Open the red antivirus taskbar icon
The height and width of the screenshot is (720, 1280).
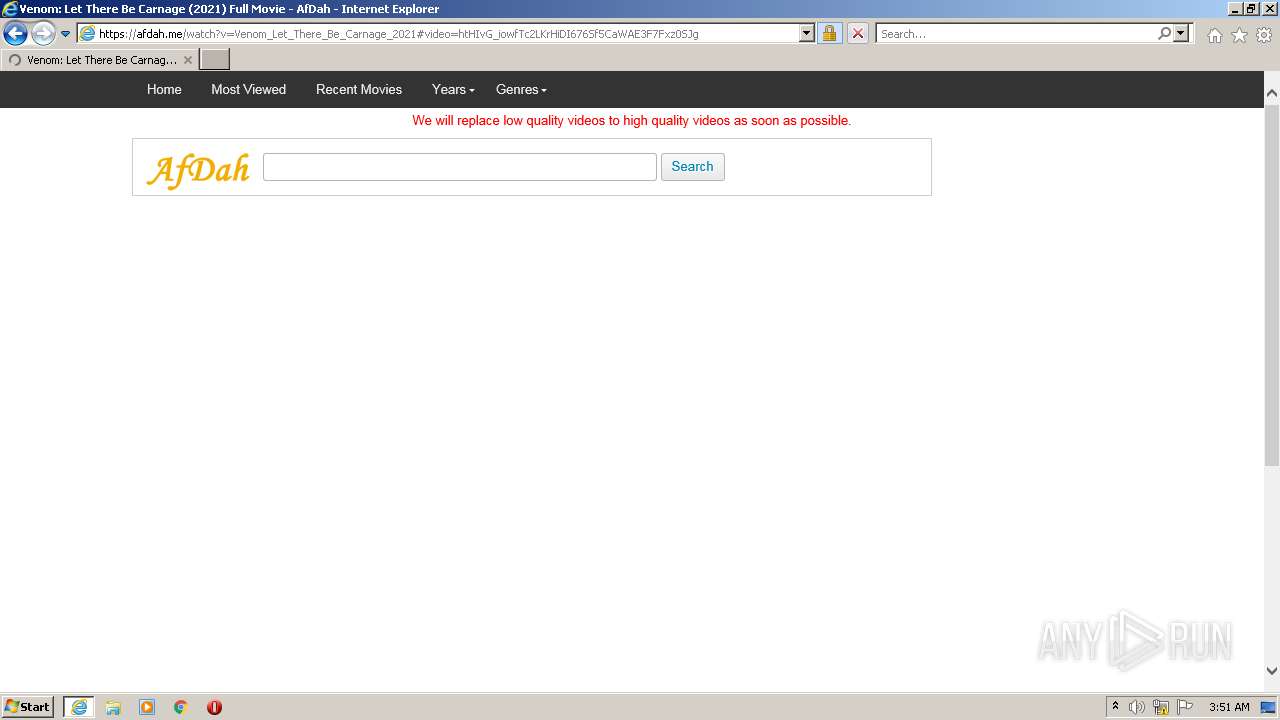point(214,707)
